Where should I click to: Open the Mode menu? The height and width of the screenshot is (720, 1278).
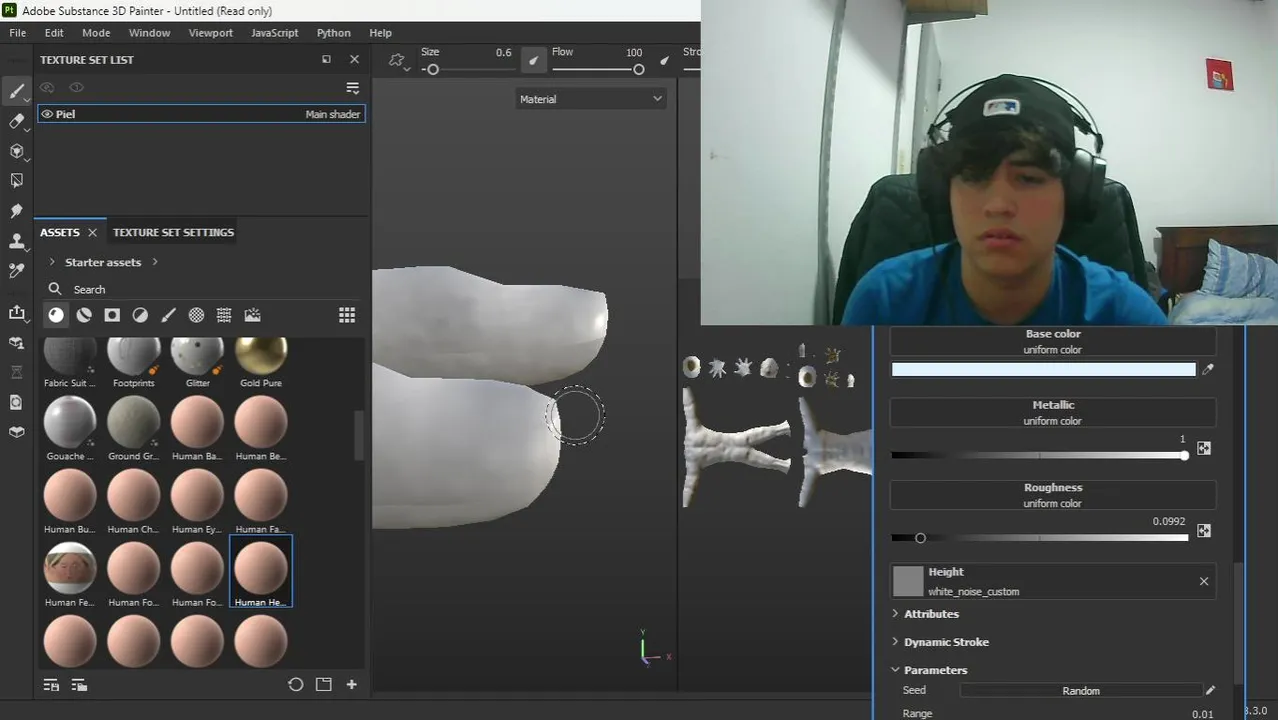[x=96, y=33]
